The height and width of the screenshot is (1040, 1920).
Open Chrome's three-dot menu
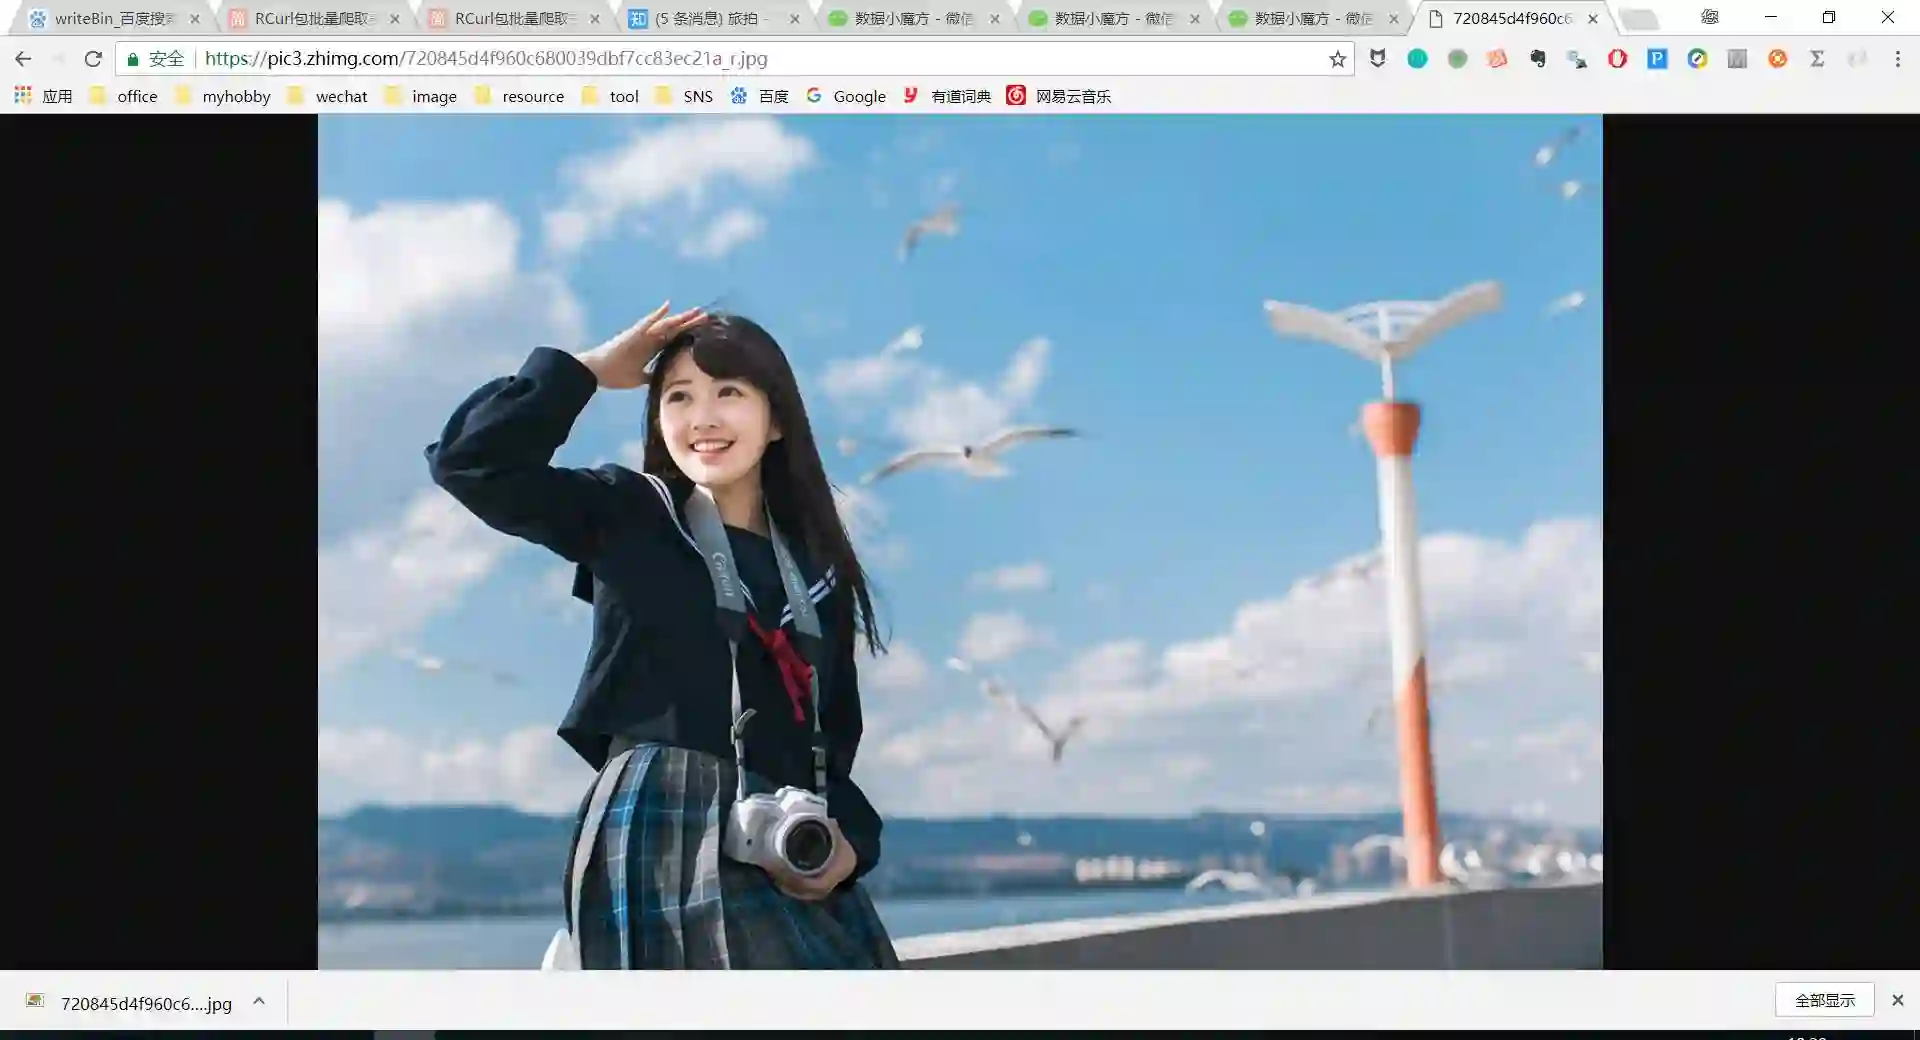(x=1897, y=59)
